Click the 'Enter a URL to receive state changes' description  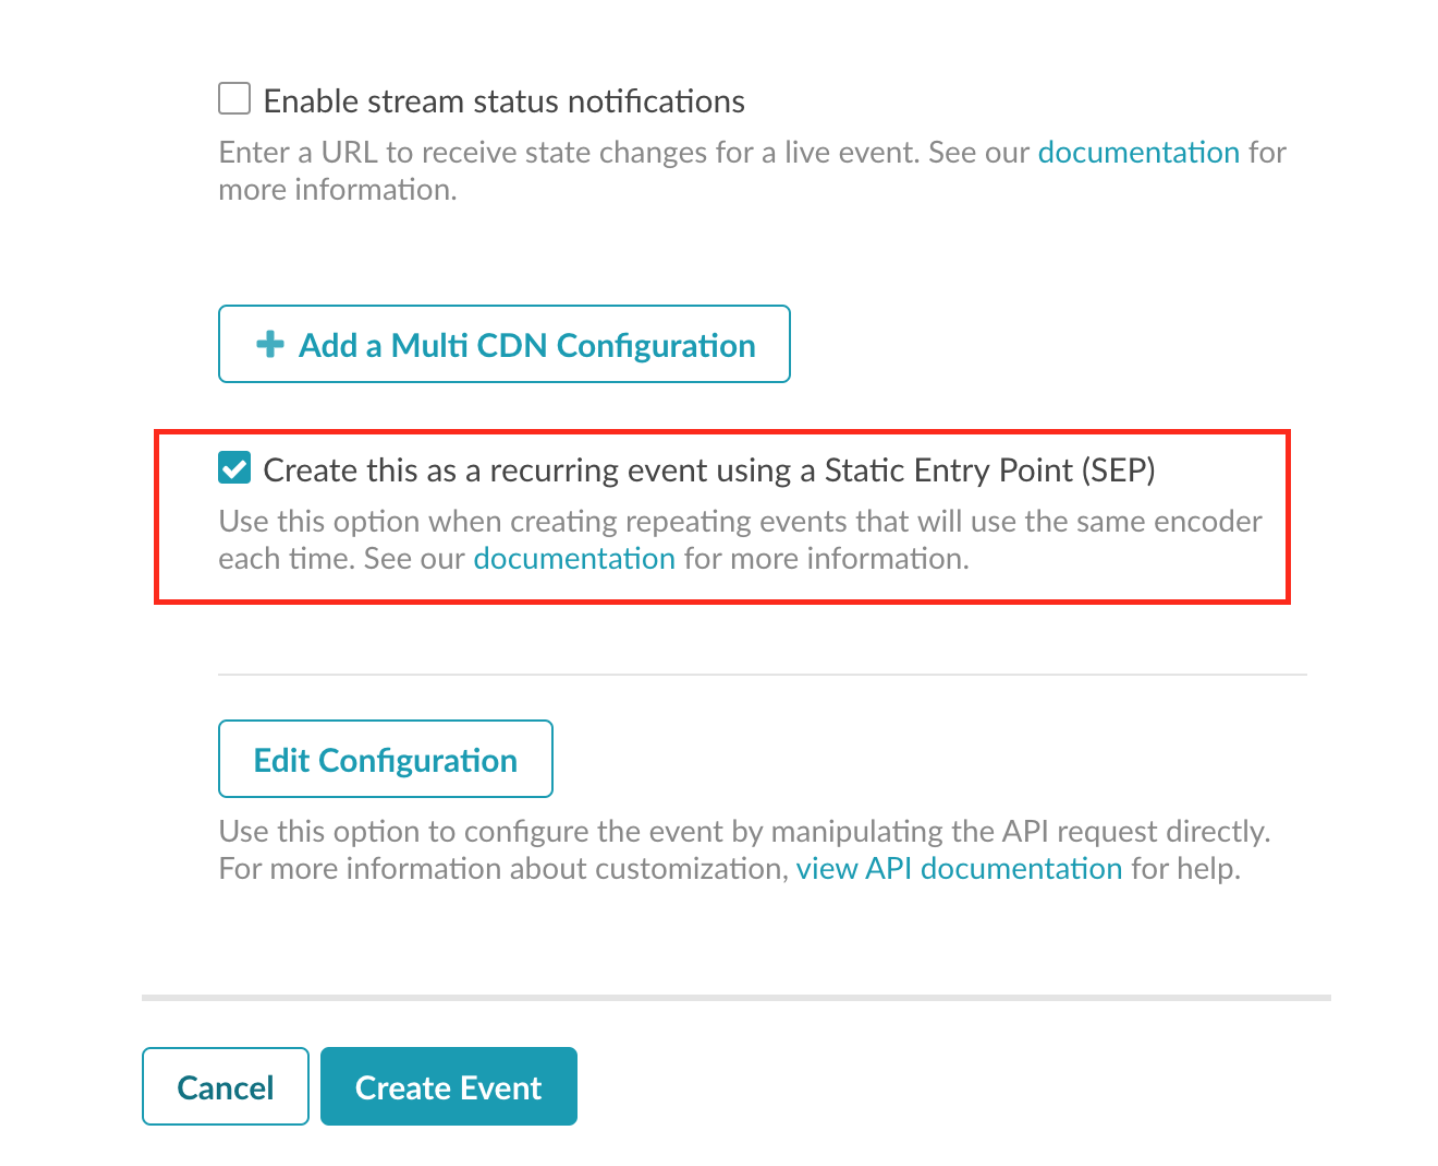click(x=752, y=170)
